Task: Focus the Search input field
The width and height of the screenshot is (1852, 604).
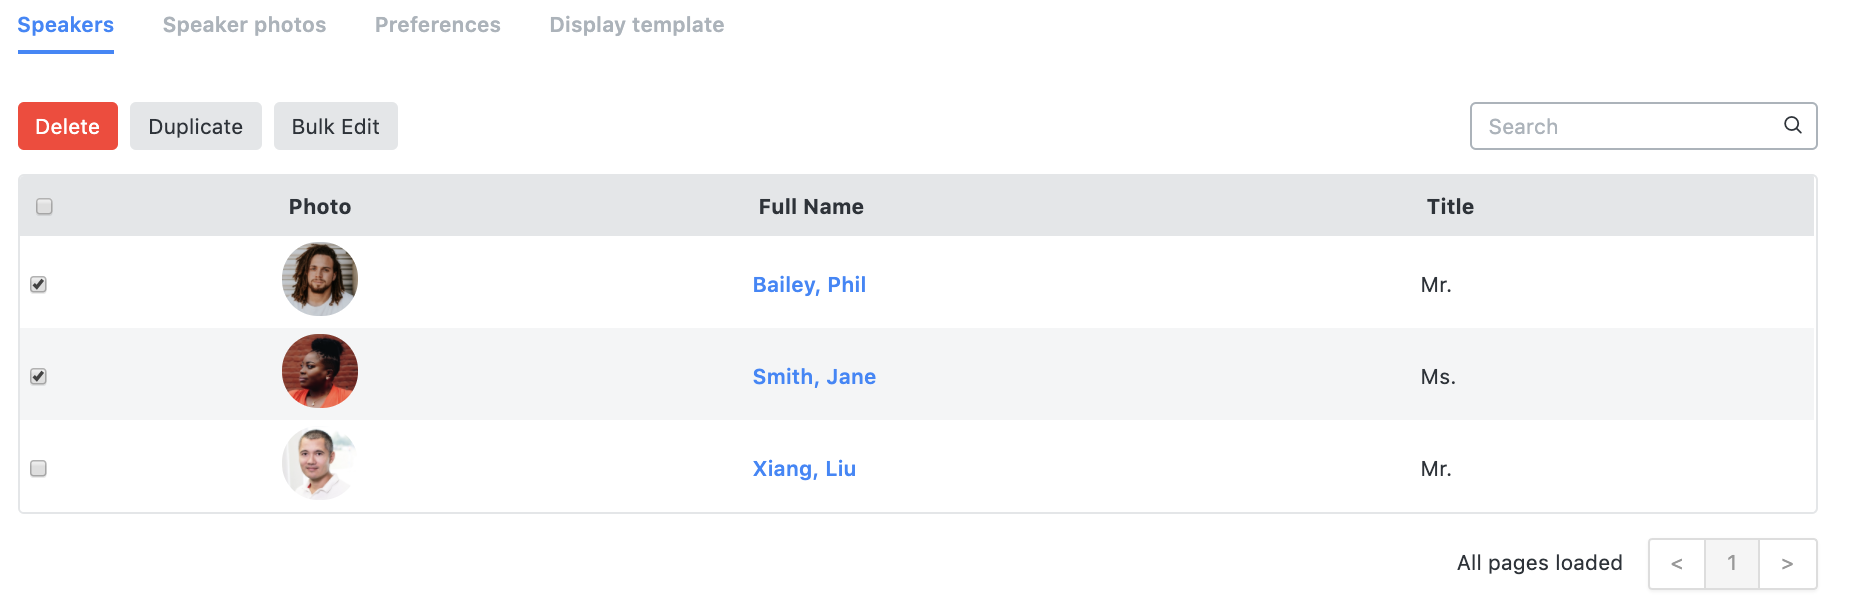Action: (1630, 126)
